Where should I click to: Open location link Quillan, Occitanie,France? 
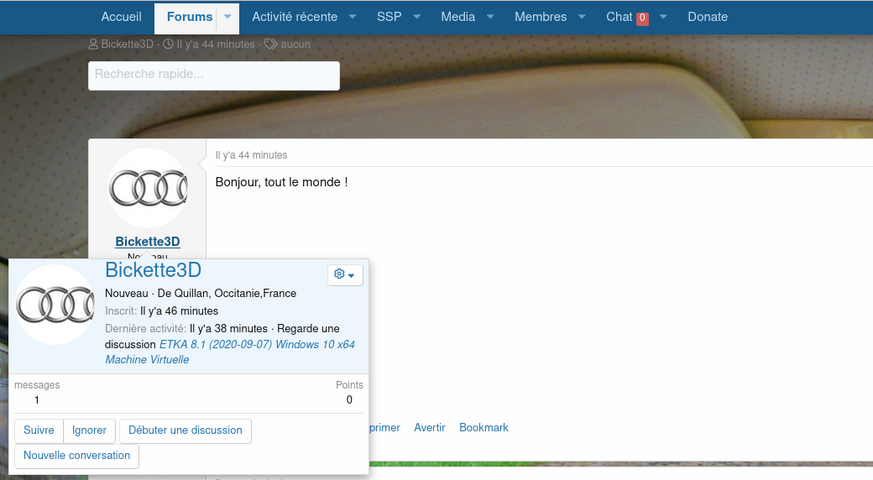[x=235, y=293]
